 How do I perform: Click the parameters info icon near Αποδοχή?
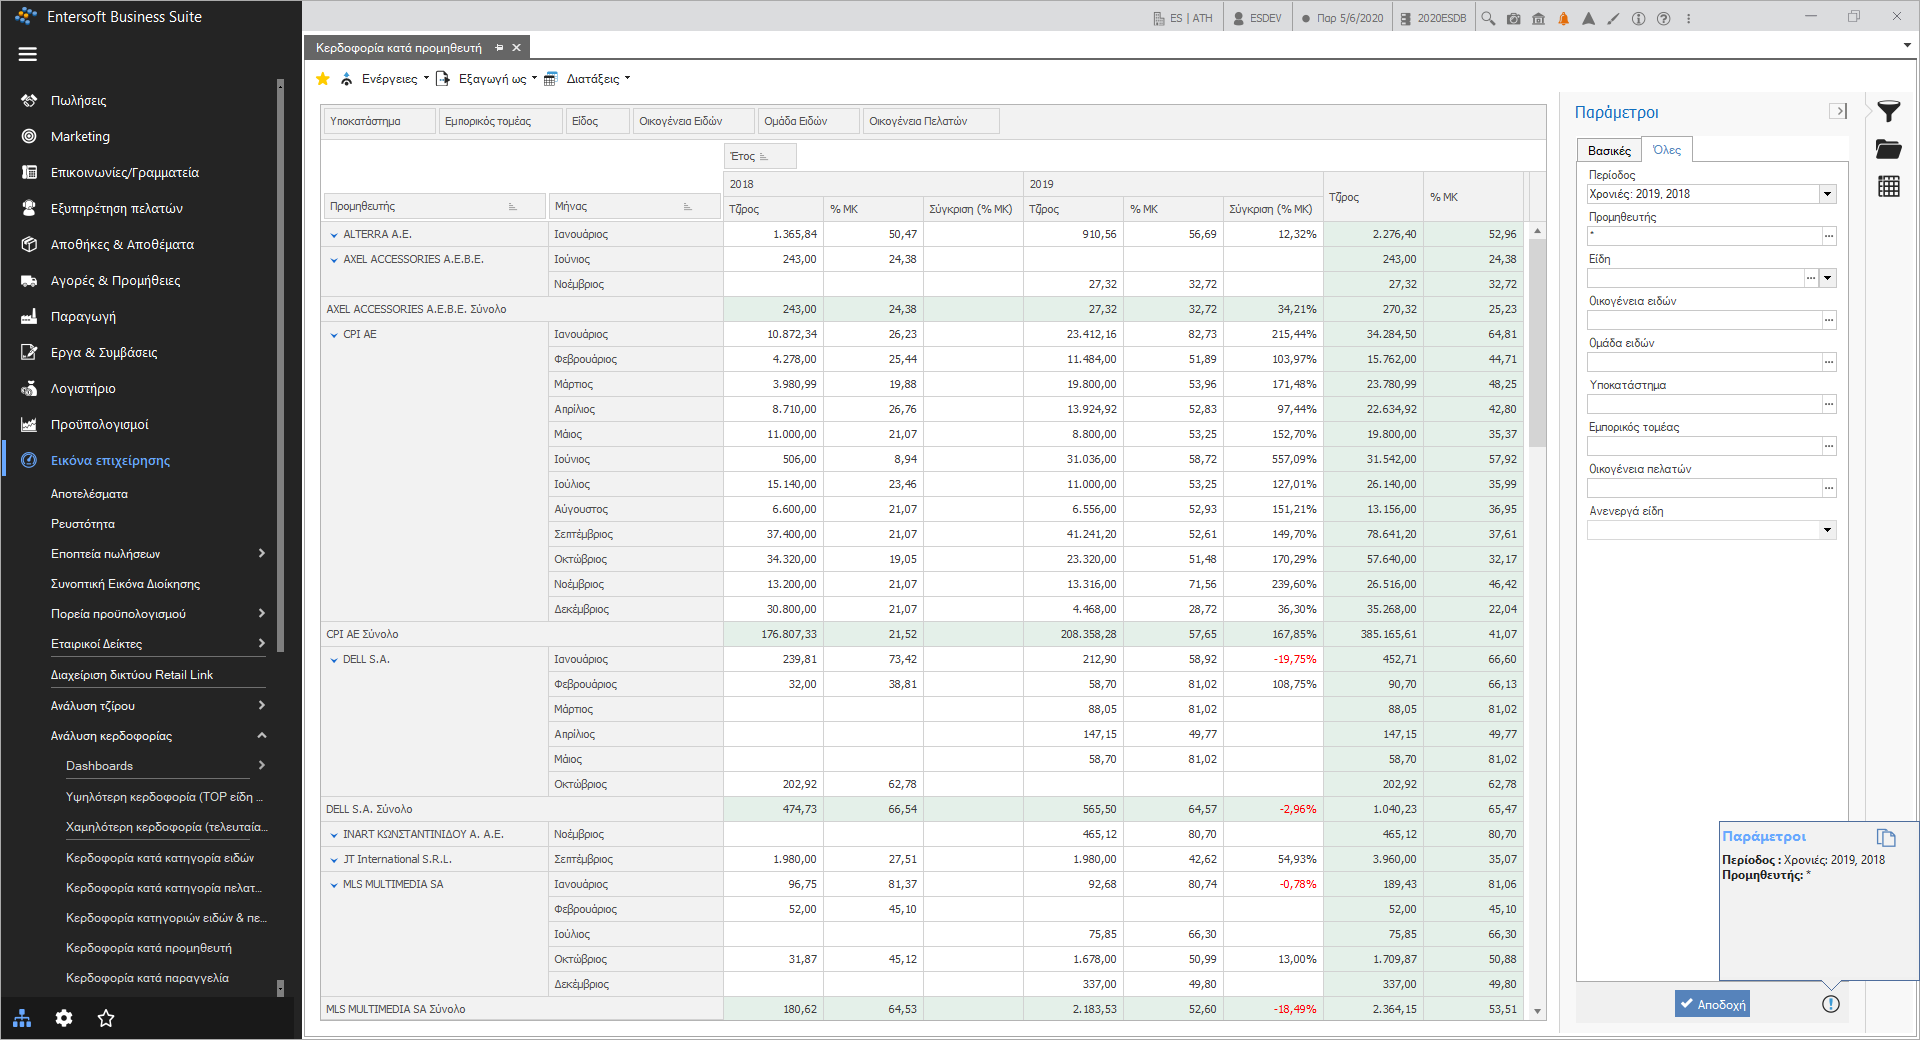tap(1830, 1004)
